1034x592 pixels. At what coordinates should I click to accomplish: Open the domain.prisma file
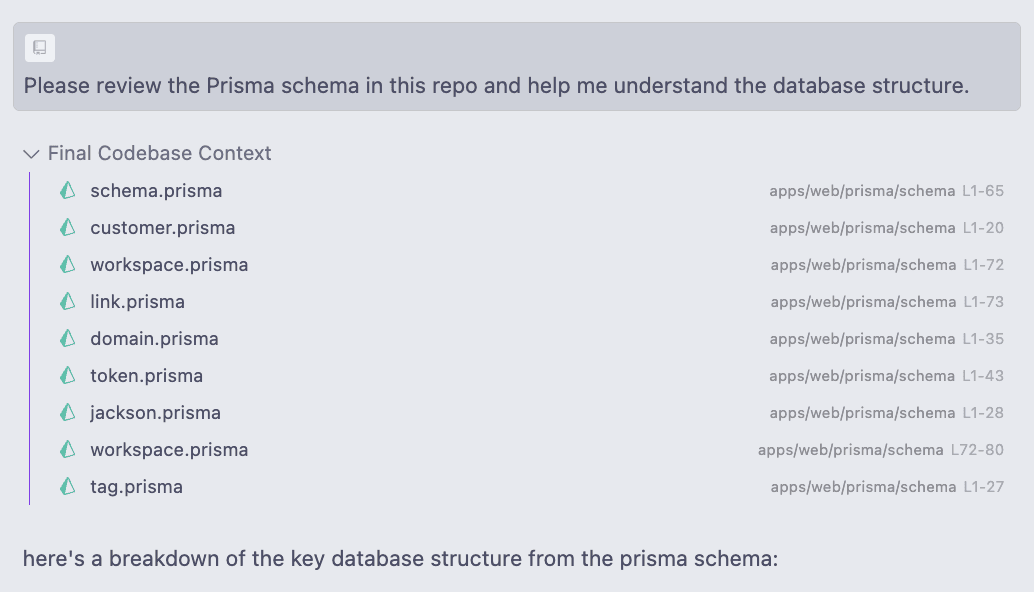(154, 339)
